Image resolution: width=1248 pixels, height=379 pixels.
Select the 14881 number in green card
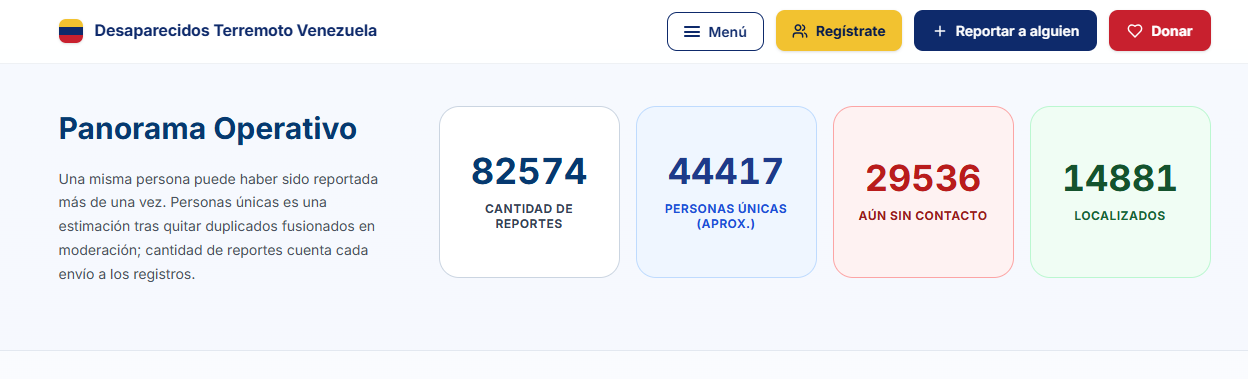coord(1120,178)
